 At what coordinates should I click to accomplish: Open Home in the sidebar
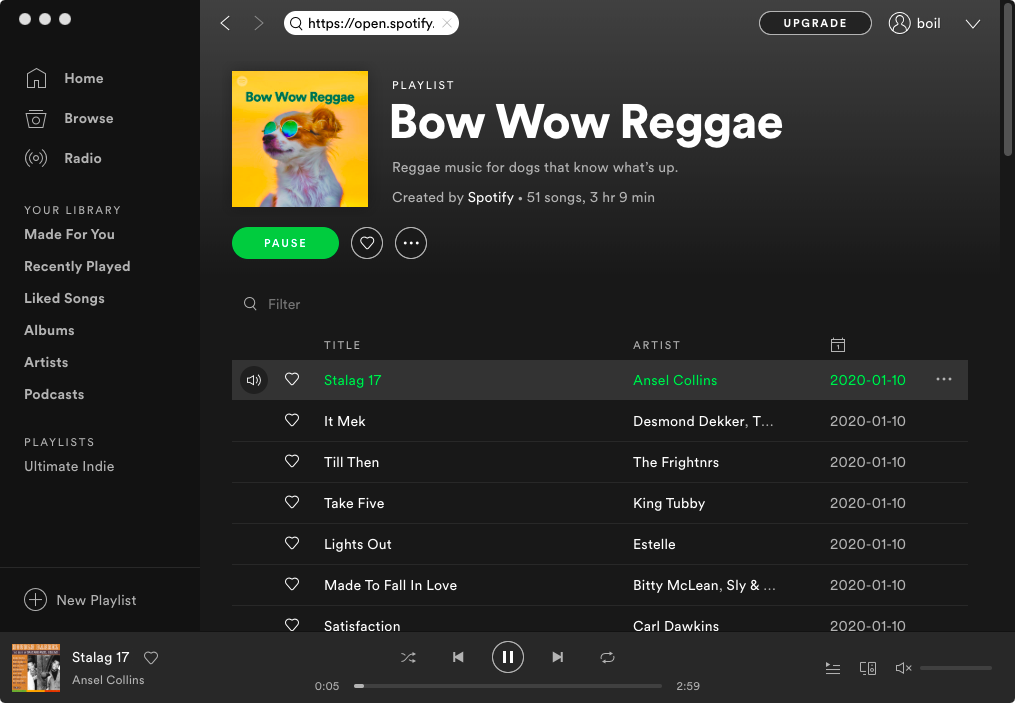coord(64,78)
